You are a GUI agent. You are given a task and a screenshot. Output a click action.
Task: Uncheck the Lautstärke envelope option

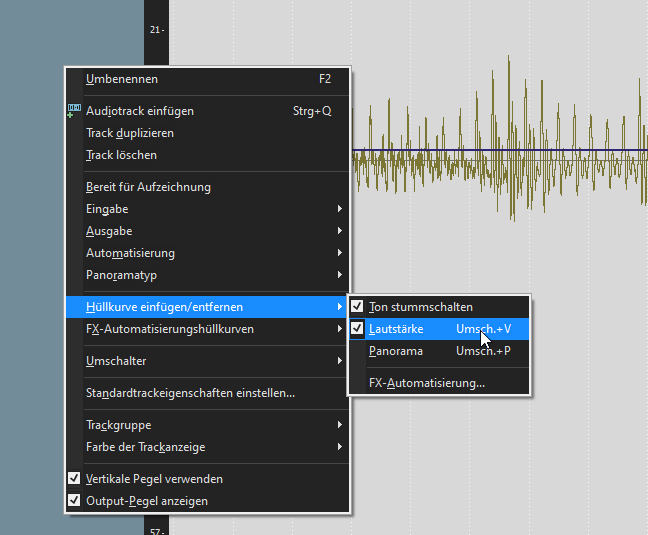pos(358,329)
